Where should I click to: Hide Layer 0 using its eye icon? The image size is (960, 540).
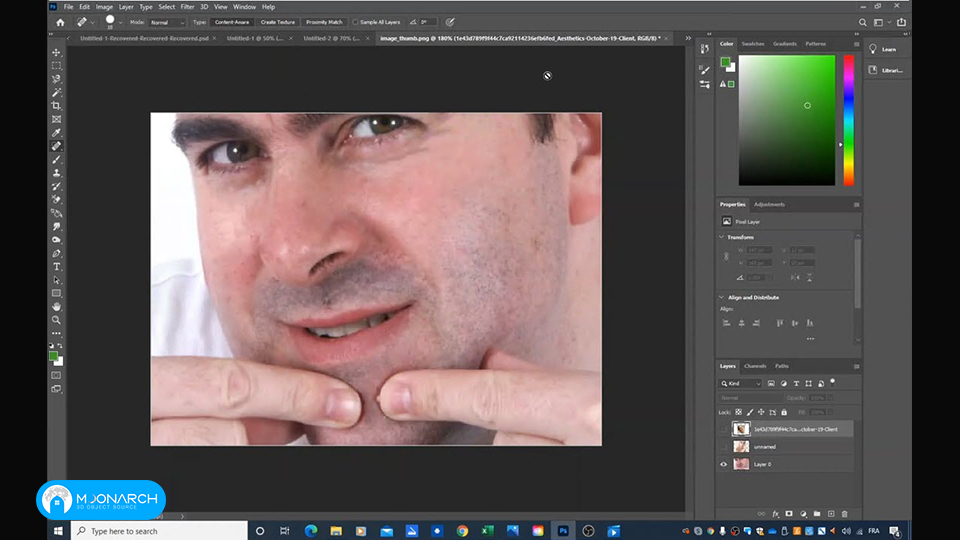coord(724,464)
